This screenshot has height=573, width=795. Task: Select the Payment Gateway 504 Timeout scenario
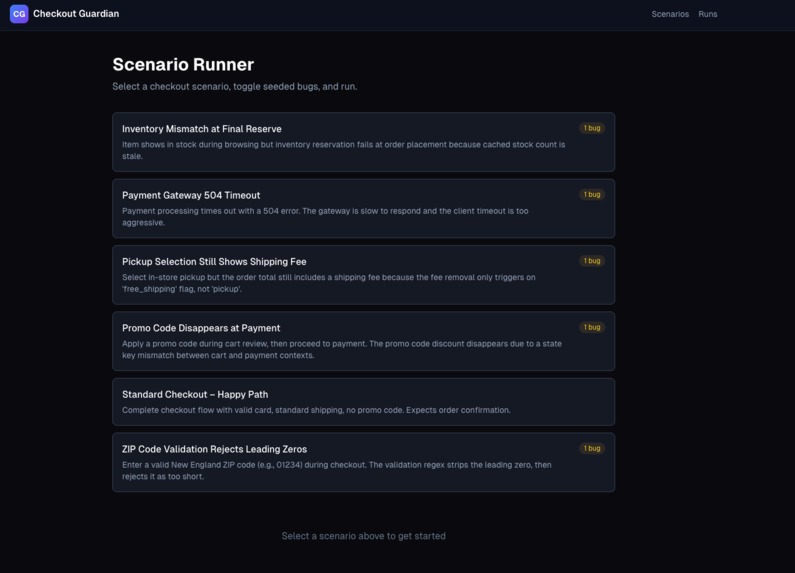click(364, 208)
